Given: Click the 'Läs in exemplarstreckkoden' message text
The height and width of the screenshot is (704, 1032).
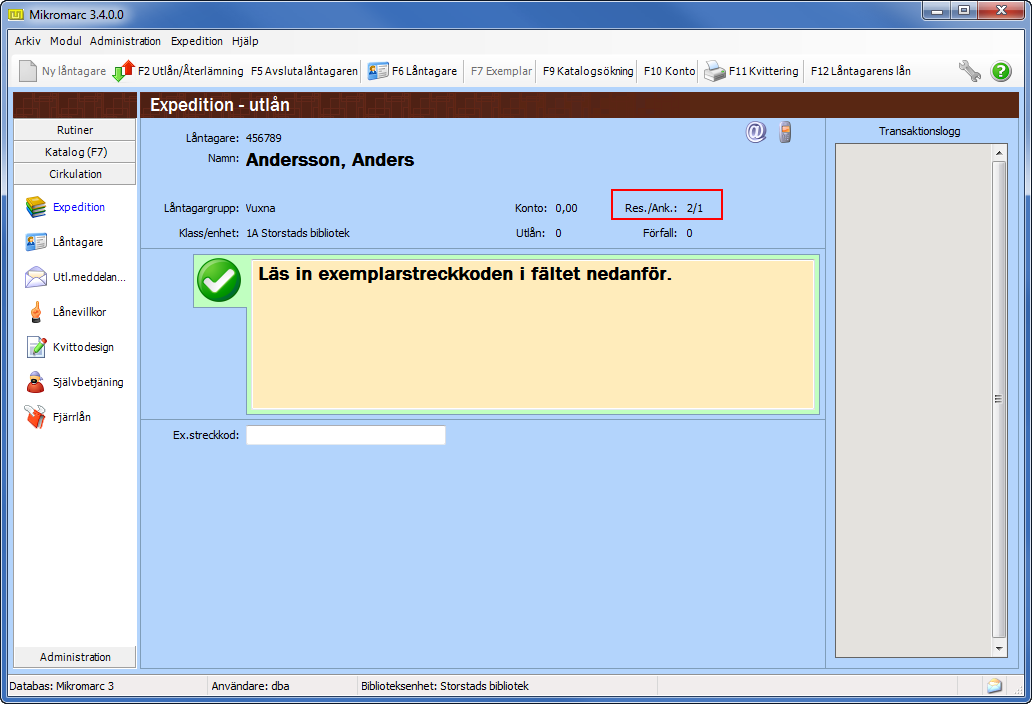Looking at the screenshot, I should pyautogui.click(x=465, y=274).
